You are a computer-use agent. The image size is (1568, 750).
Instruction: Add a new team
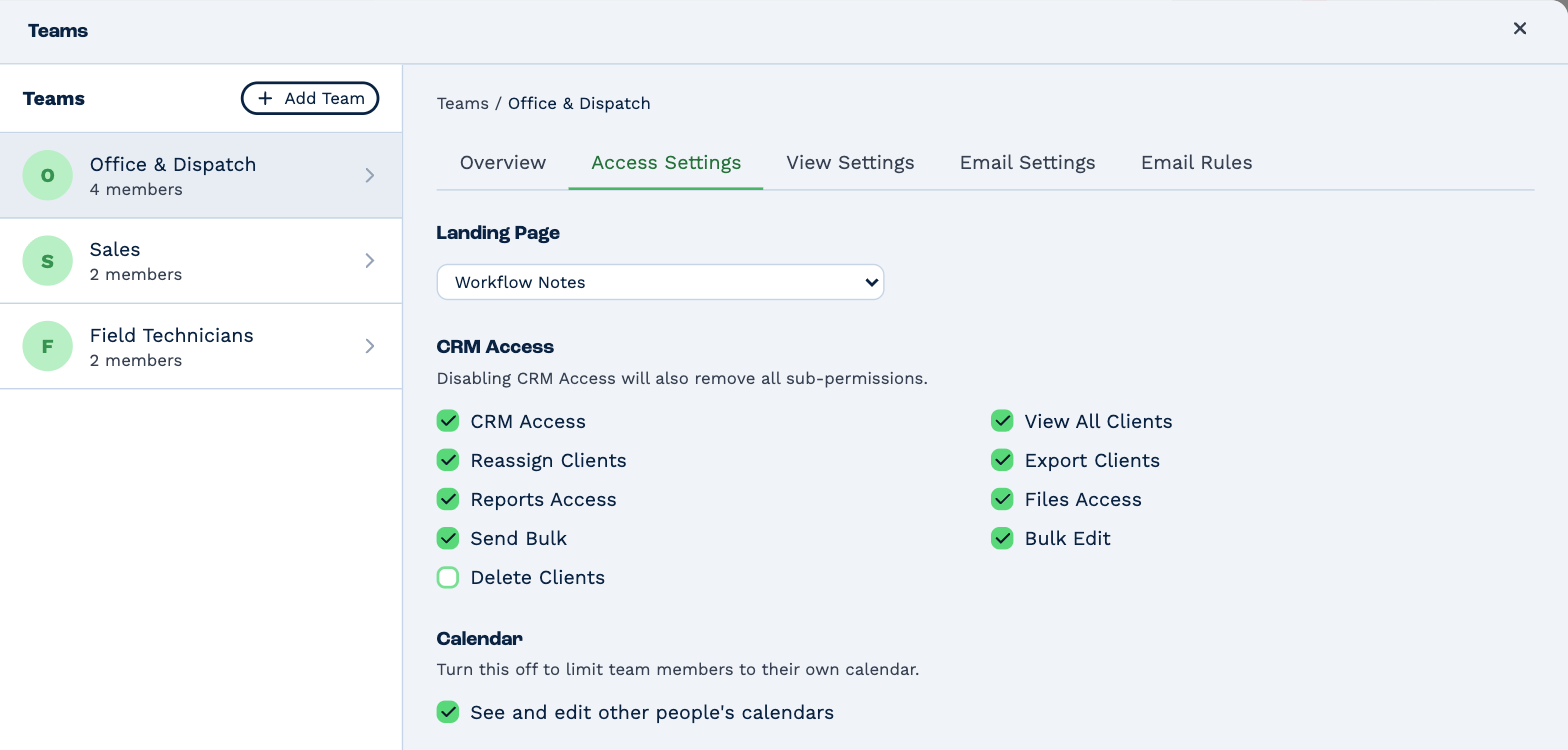(310, 98)
